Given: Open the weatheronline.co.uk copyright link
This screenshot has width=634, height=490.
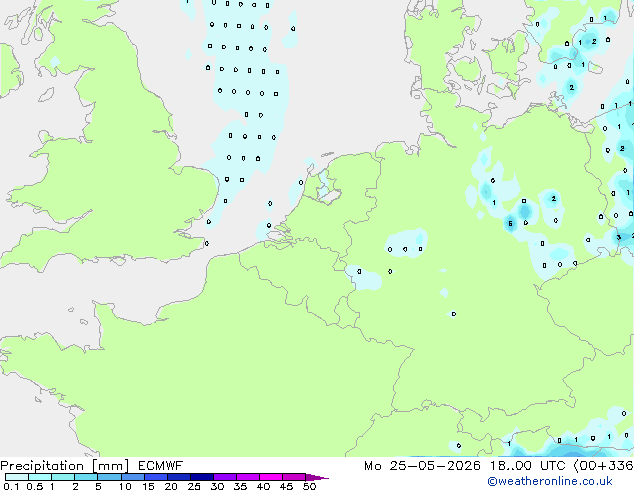Looking at the screenshot, I should (x=550, y=481).
